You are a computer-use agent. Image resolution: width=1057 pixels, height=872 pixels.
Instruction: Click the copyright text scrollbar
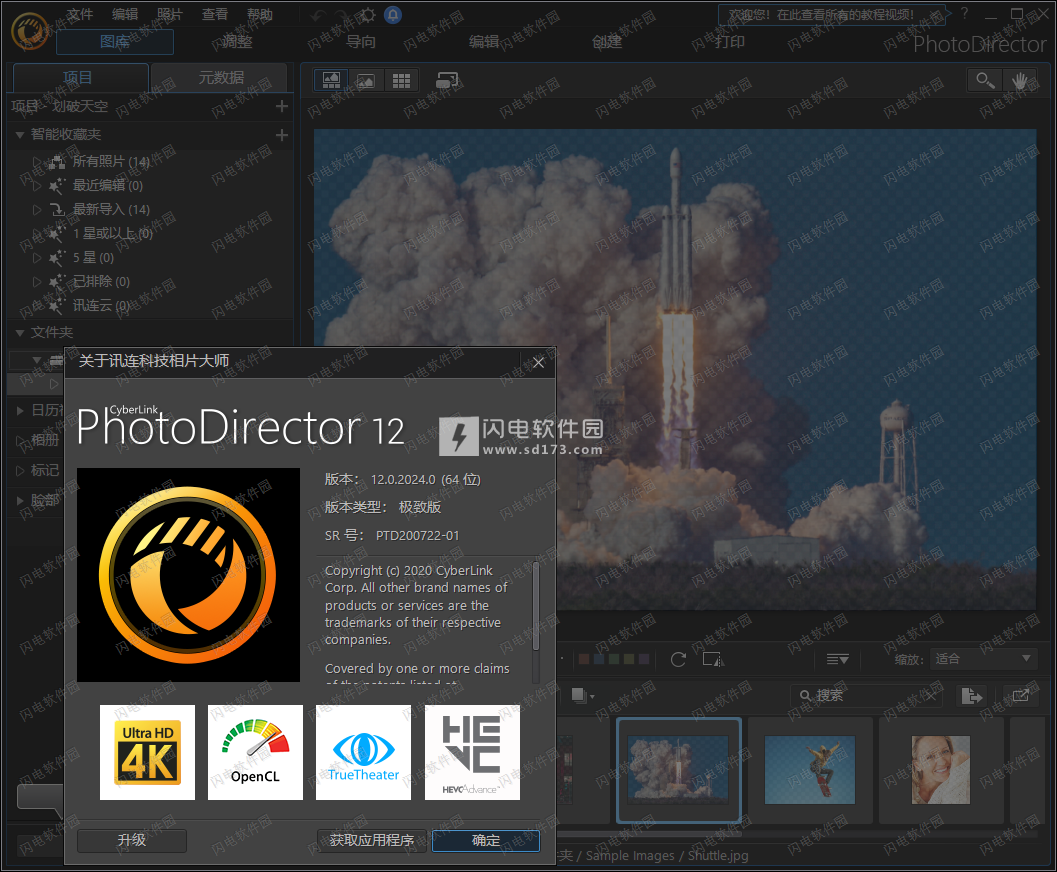point(536,606)
